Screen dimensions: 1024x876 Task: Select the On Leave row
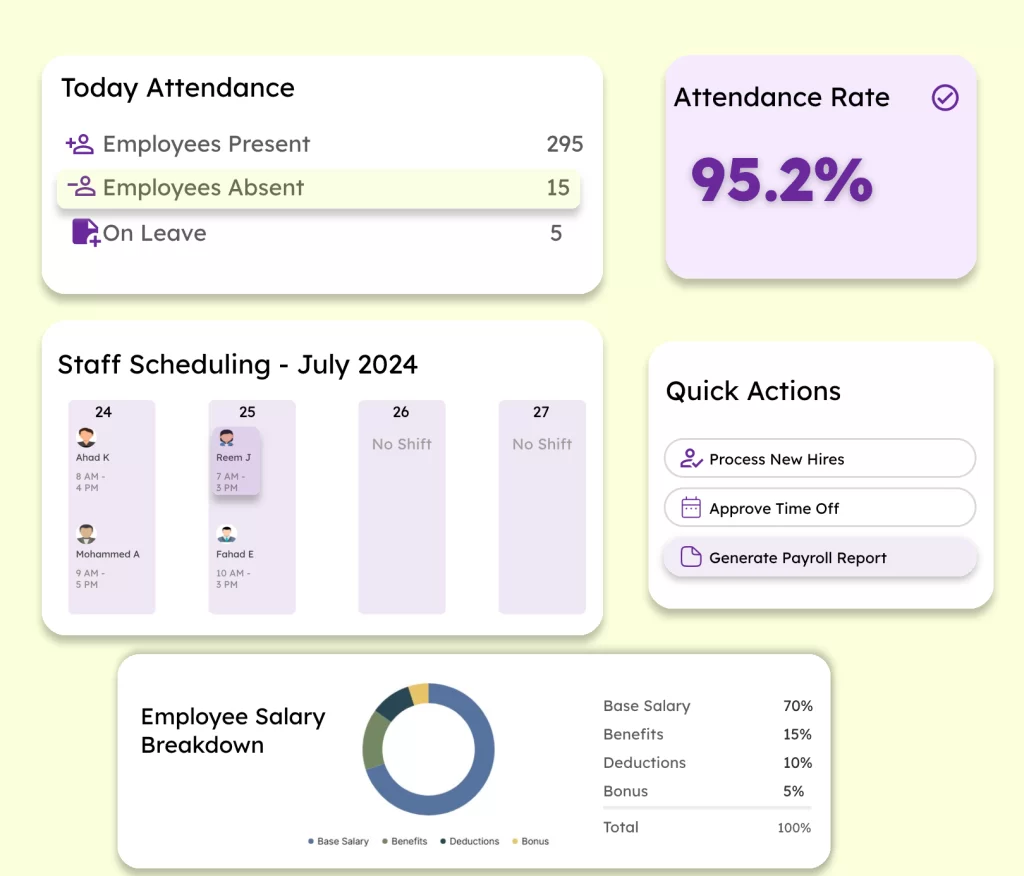(x=317, y=233)
